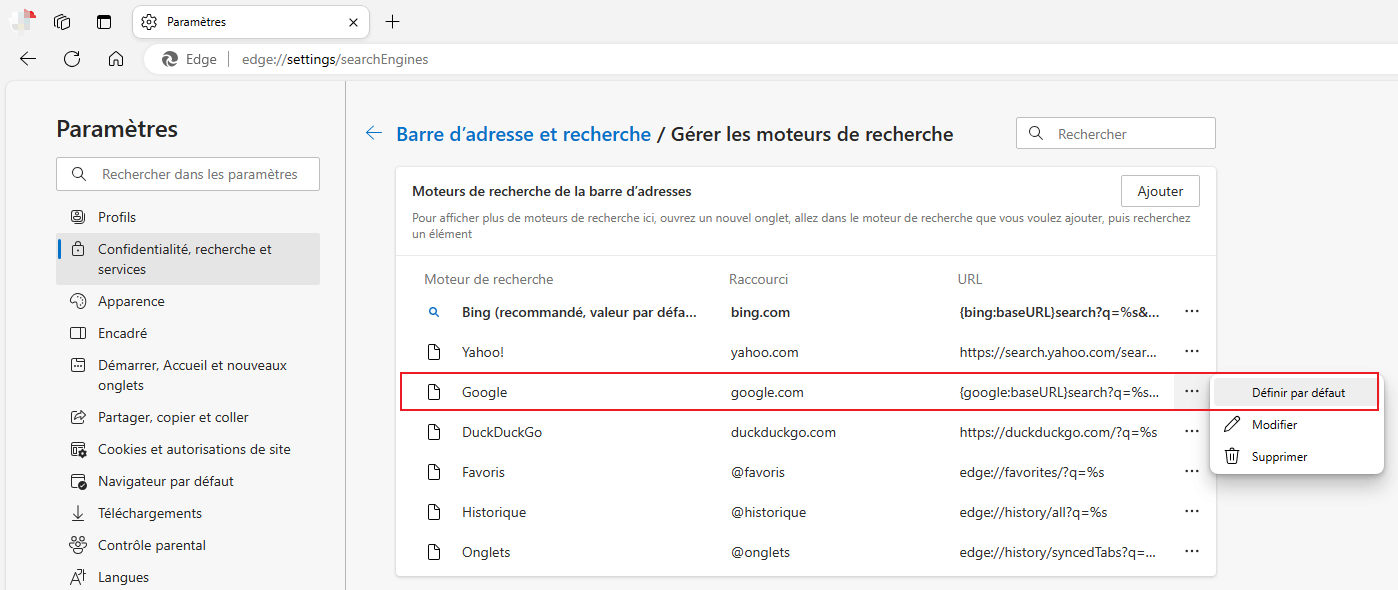Switch to the Paramètres browser tab
The image size is (1398, 590).
(240, 21)
